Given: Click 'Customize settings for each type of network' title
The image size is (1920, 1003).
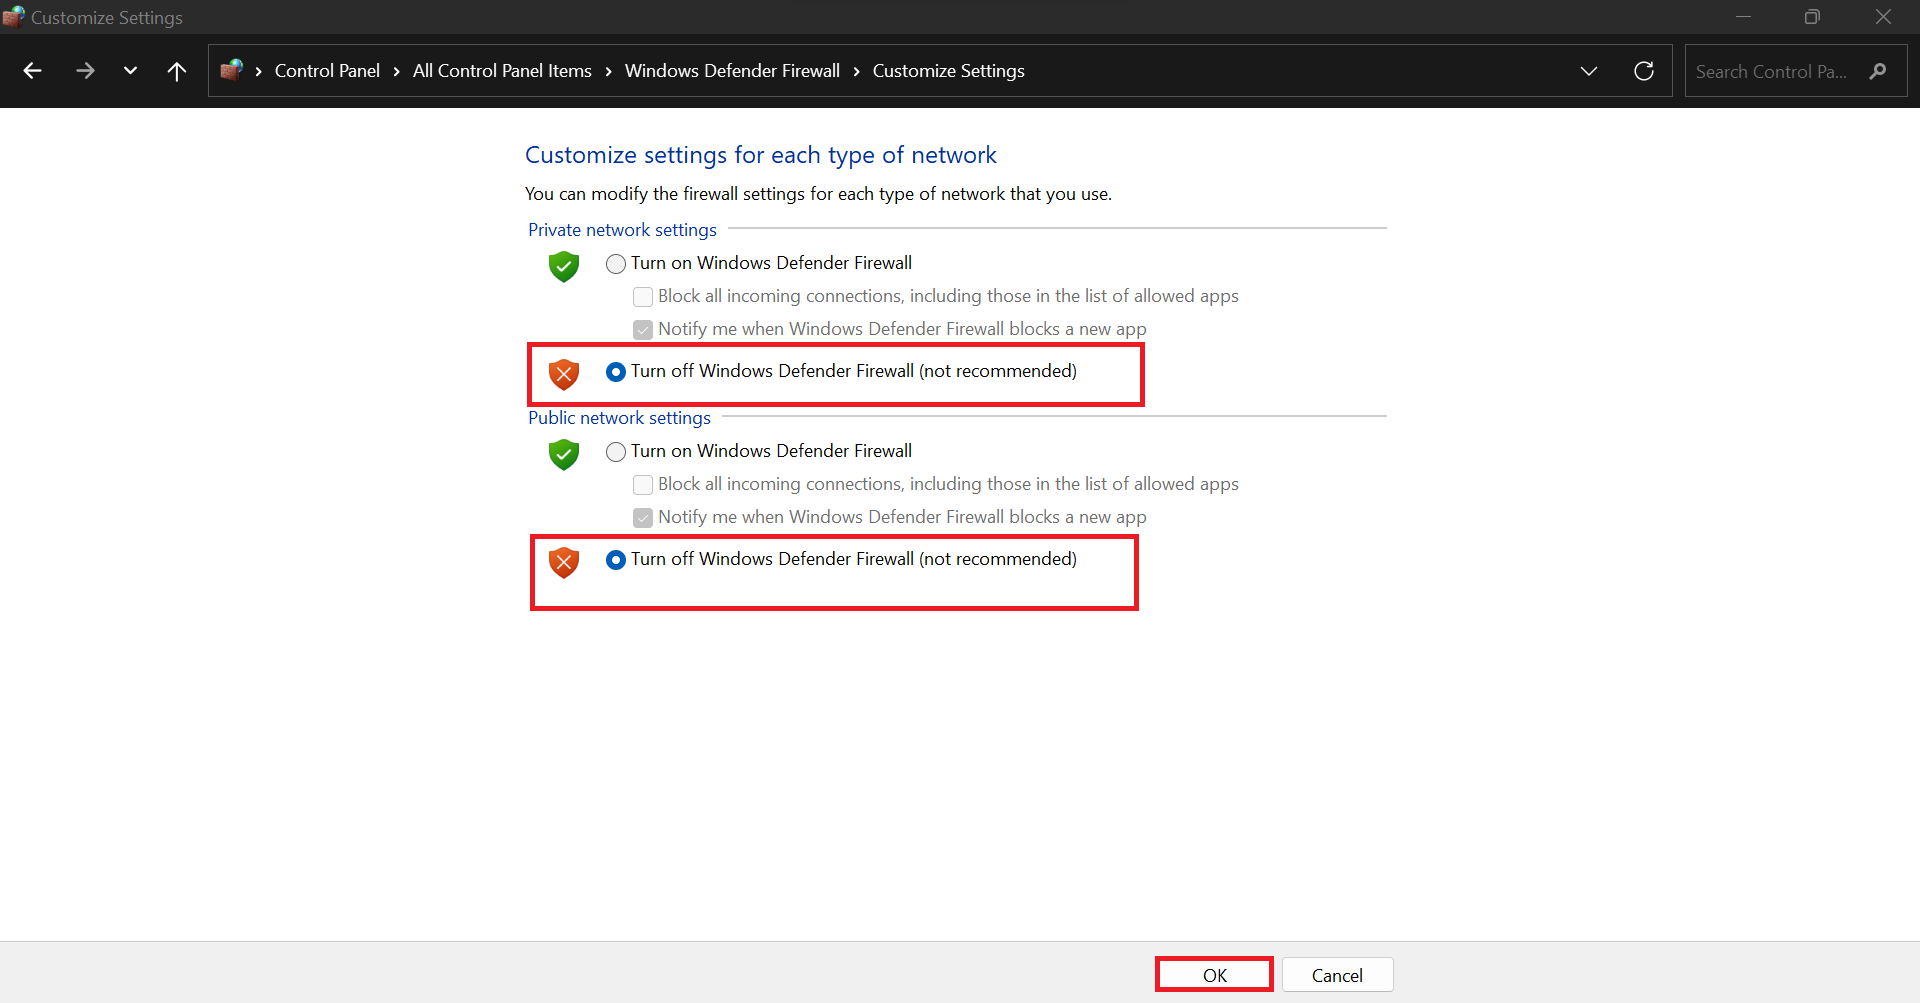Looking at the screenshot, I should pyautogui.click(x=760, y=155).
